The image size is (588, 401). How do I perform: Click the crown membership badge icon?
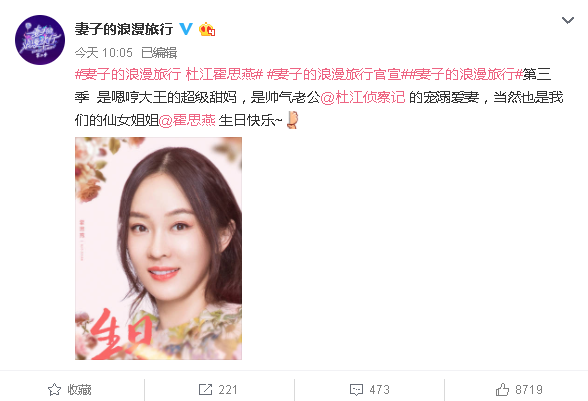[x=207, y=29]
